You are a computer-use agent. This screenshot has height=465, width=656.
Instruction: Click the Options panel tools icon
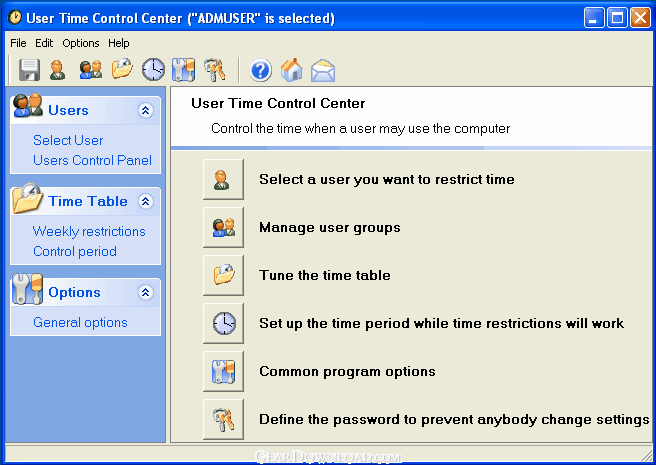[28, 289]
